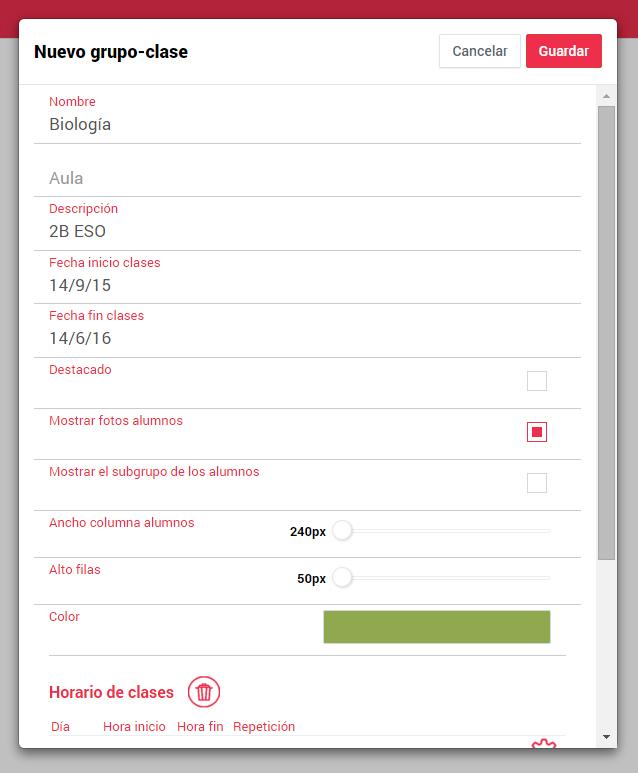Viewport: 638px width, 773px height.
Task: Enable the Destacado checkbox
Action: click(x=536, y=381)
